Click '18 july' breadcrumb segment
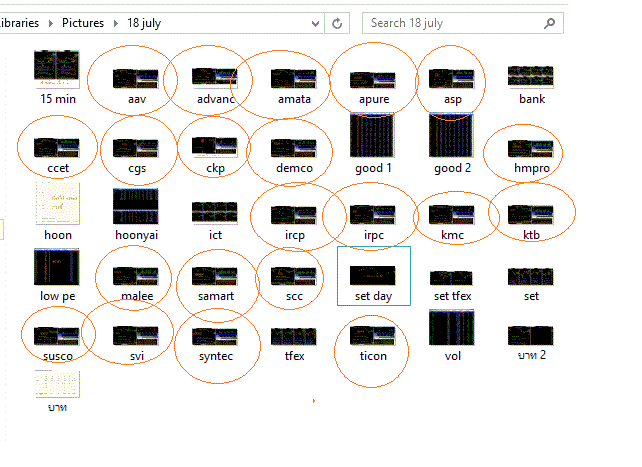The height and width of the screenshot is (467, 642). point(144,23)
